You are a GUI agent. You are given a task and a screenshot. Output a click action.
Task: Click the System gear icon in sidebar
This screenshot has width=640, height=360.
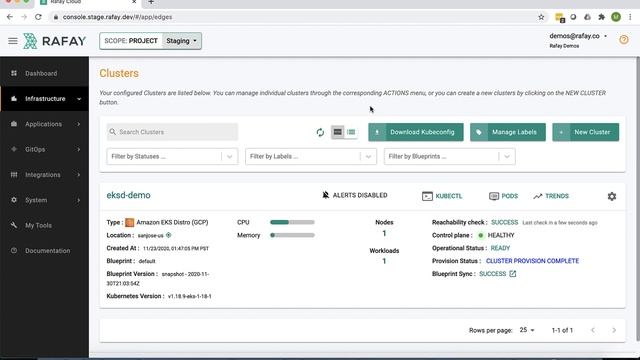pyautogui.click(x=14, y=200)
